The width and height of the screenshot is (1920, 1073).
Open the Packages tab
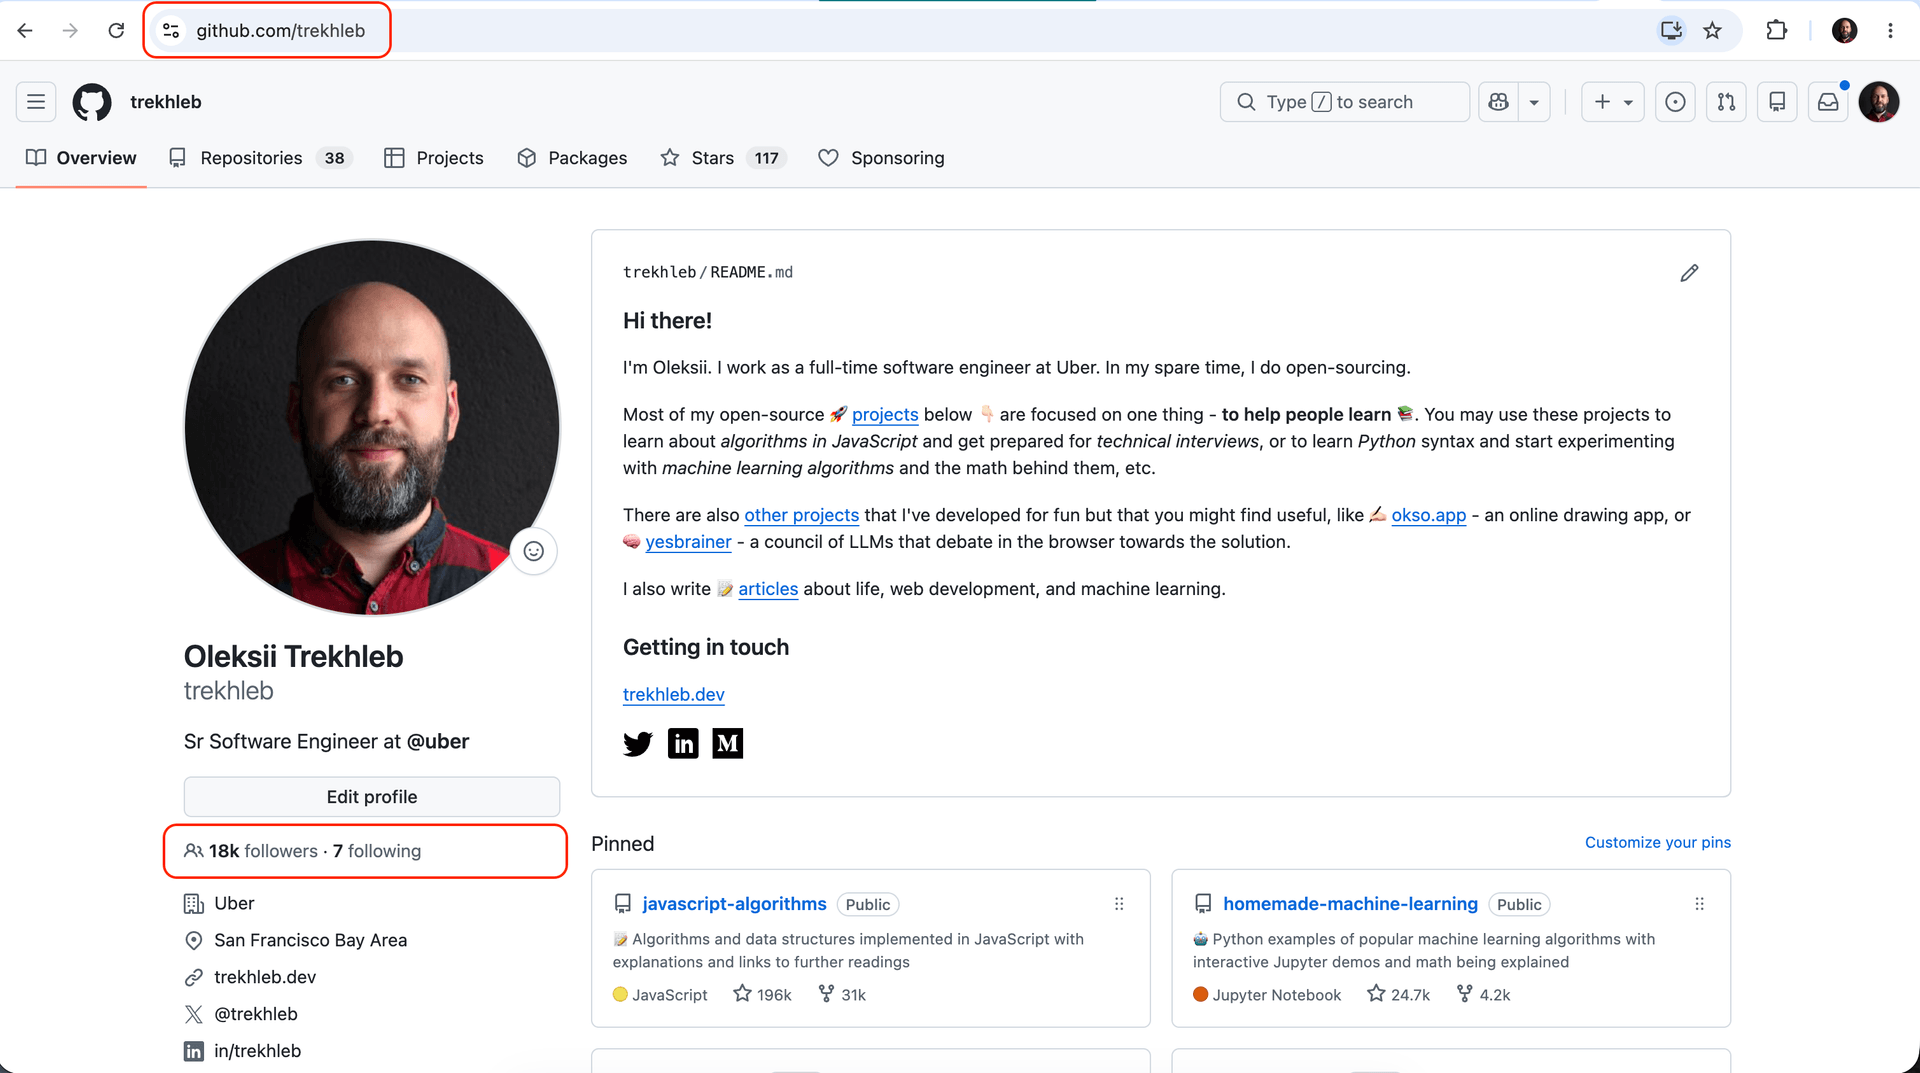click(x=572, y=158)
